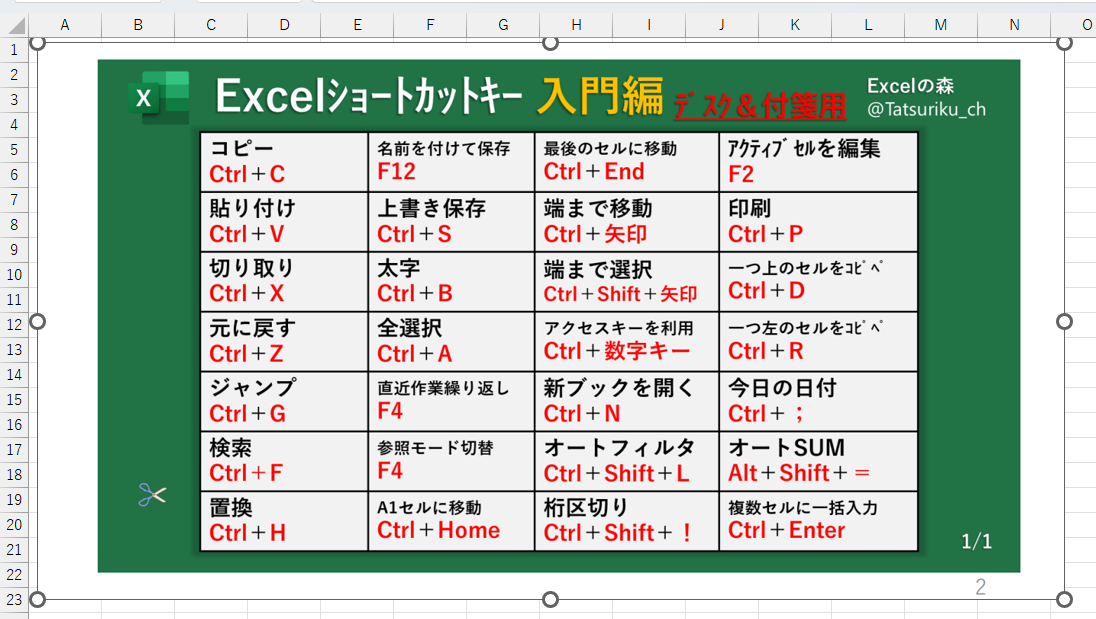Select row 5 header
Viewport: 1096px width, 619px height.
[x=14, y=150]
